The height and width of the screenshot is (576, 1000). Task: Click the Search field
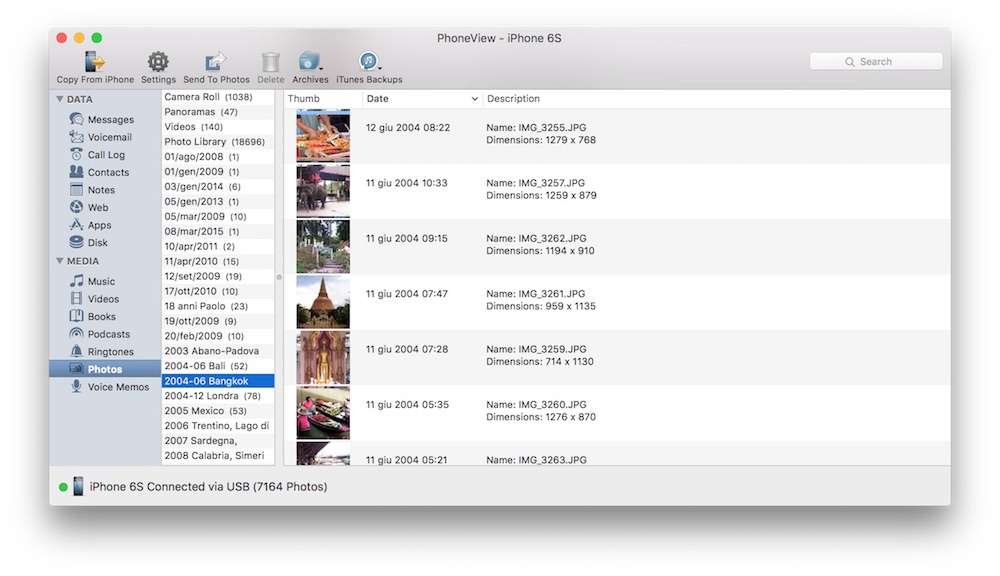click(876, 62)
